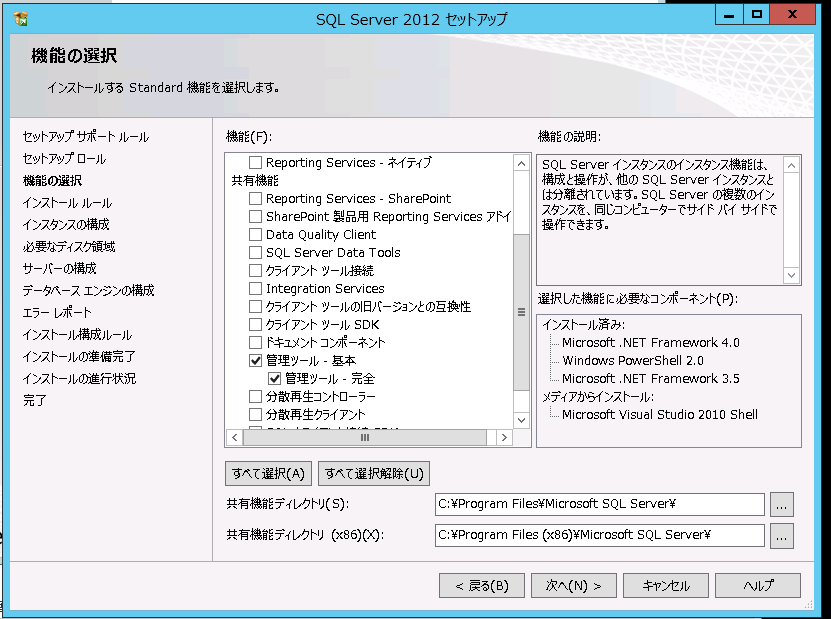
Task: Click feature list vertical scrollbar thumb
Action: (521, 312)
